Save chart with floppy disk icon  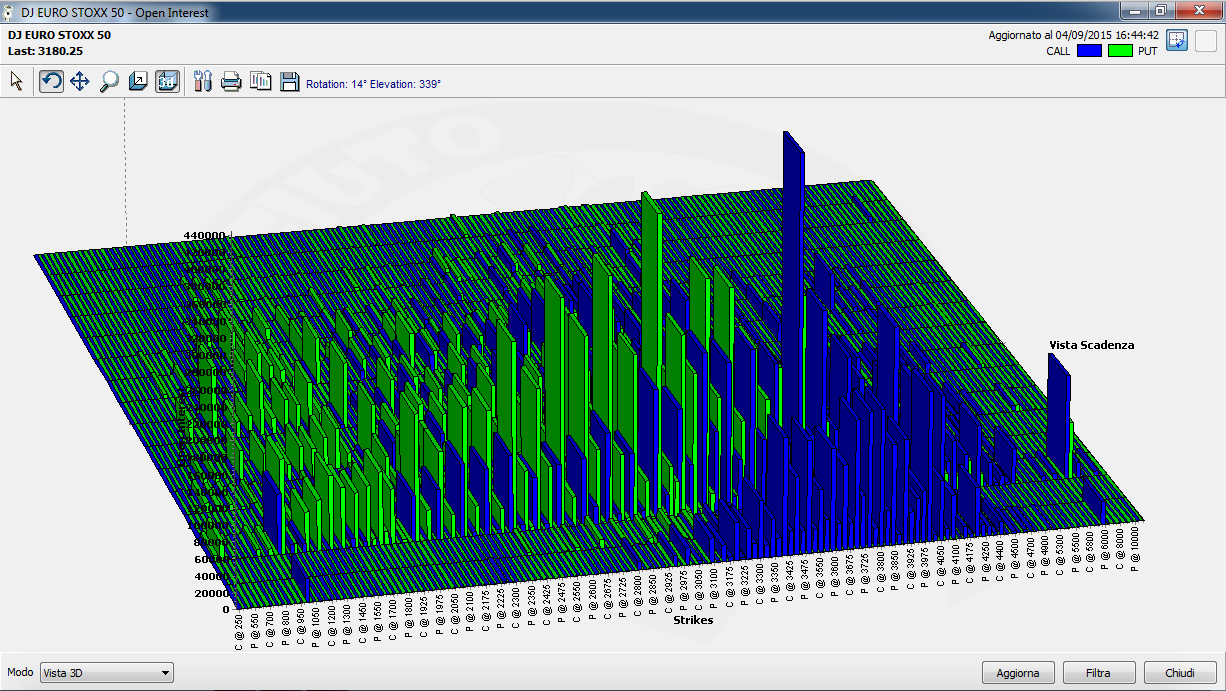coord(289,82)
